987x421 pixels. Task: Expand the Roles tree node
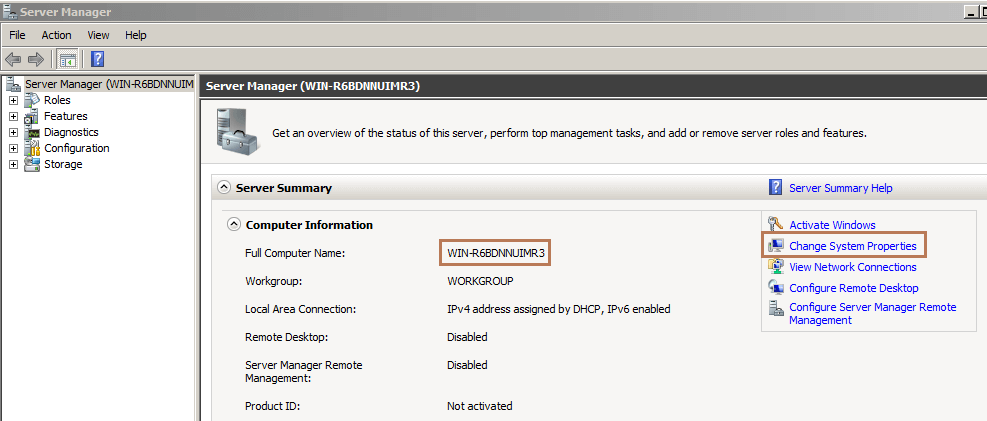[x=13, y=100]
